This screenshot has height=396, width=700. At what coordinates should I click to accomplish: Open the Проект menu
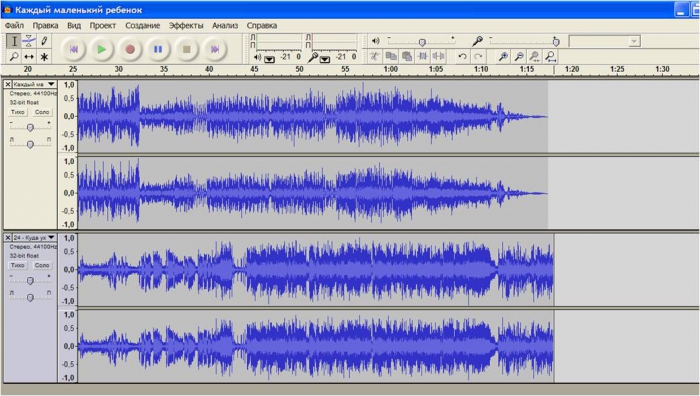103,25
